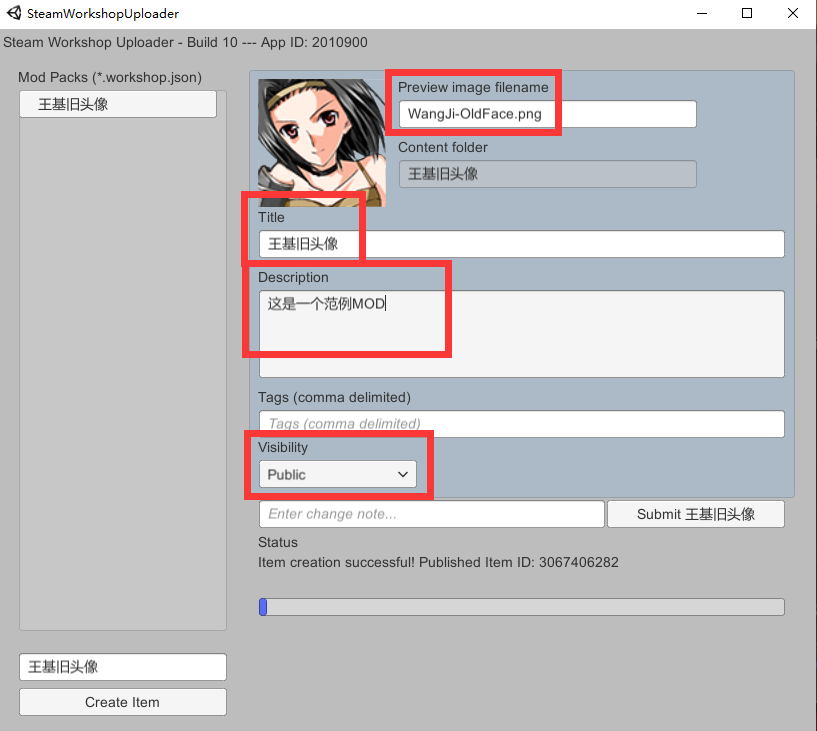Click the Title input field
817x731 pixels.
pyautogui.click(x=522, y=244)
